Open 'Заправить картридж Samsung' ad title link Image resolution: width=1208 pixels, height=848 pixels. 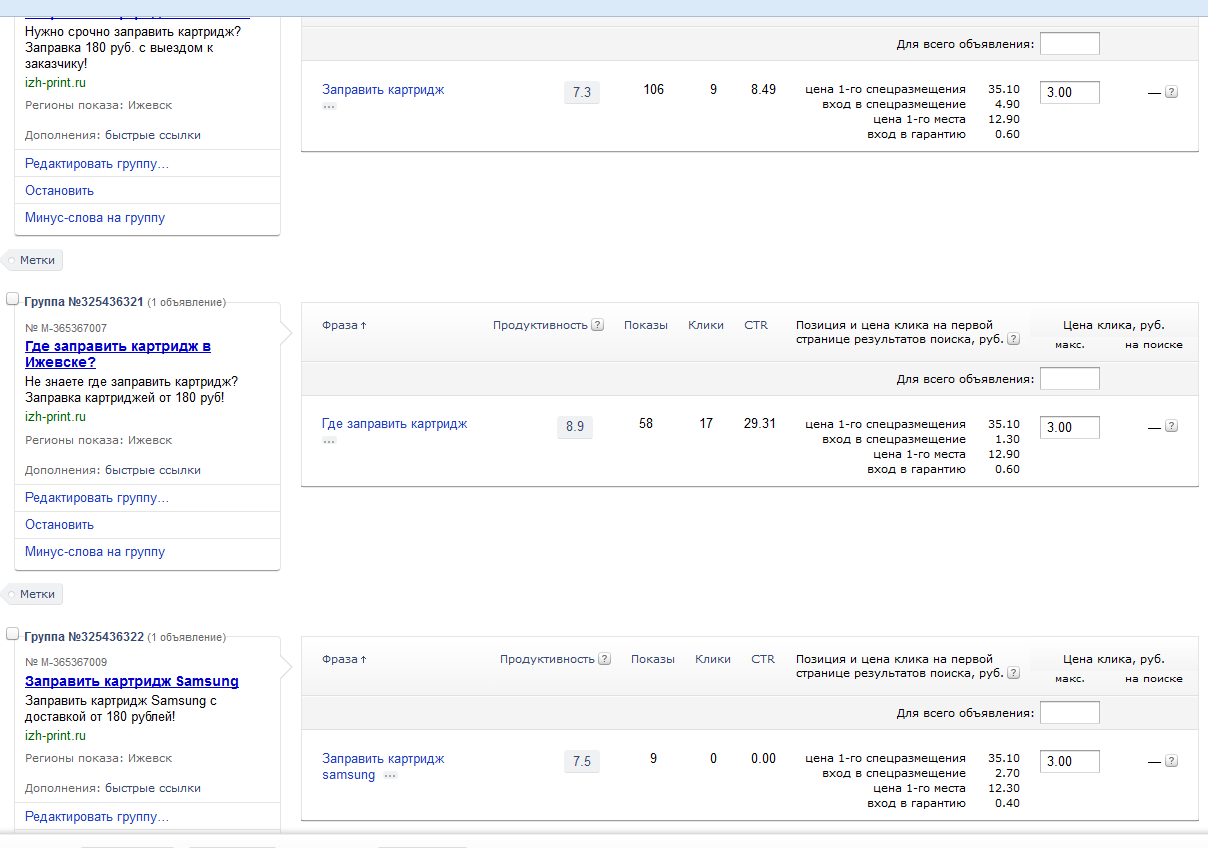pos(131,681)
